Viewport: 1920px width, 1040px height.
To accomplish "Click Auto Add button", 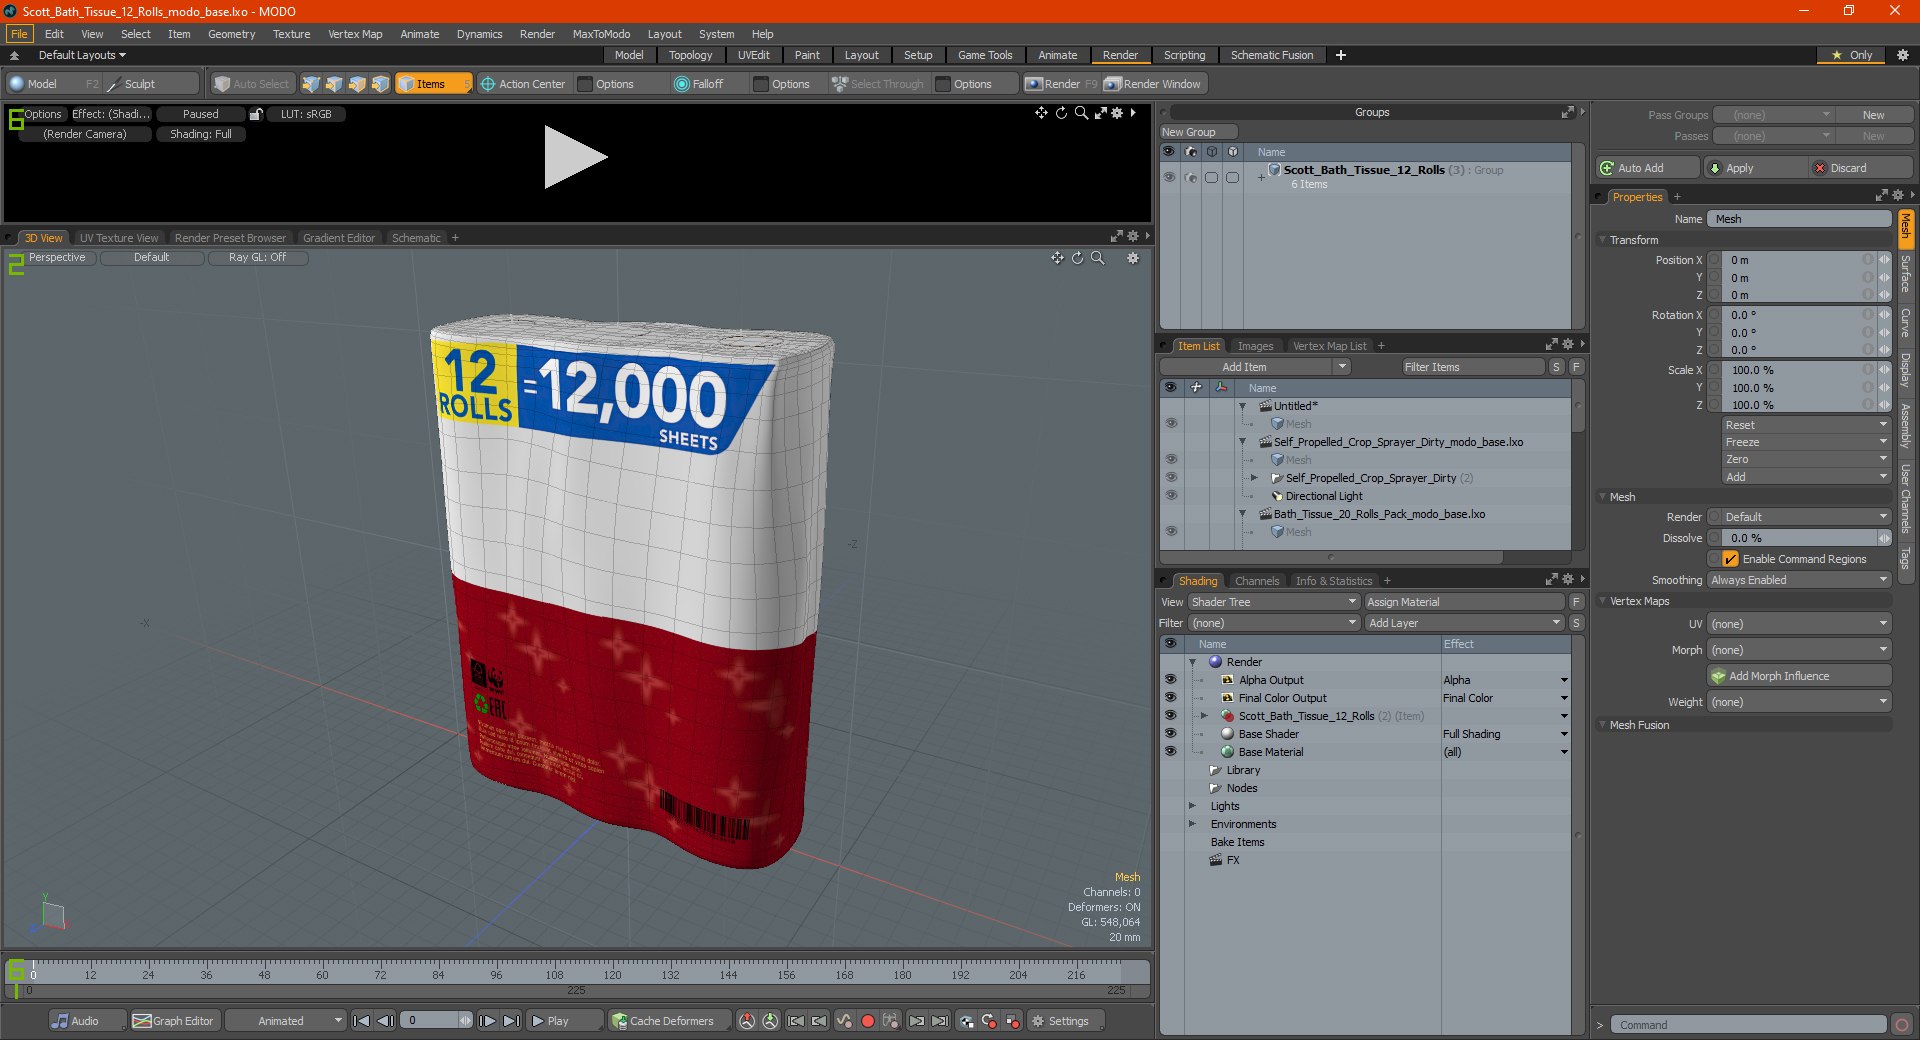I will pos(1648,168).
